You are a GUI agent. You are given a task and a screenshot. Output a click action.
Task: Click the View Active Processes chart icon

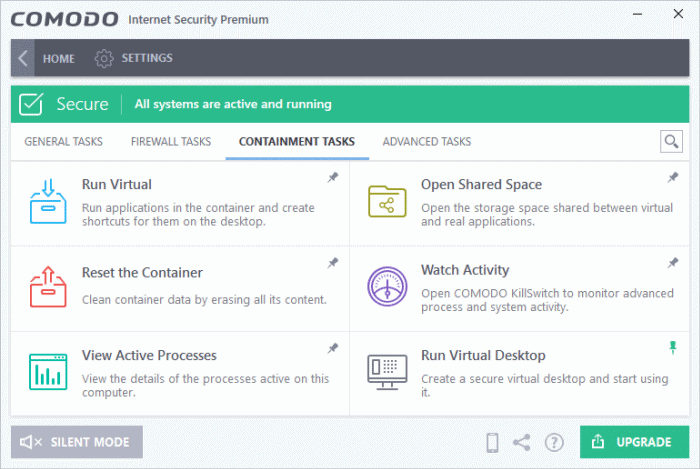[x=48, y=372]
